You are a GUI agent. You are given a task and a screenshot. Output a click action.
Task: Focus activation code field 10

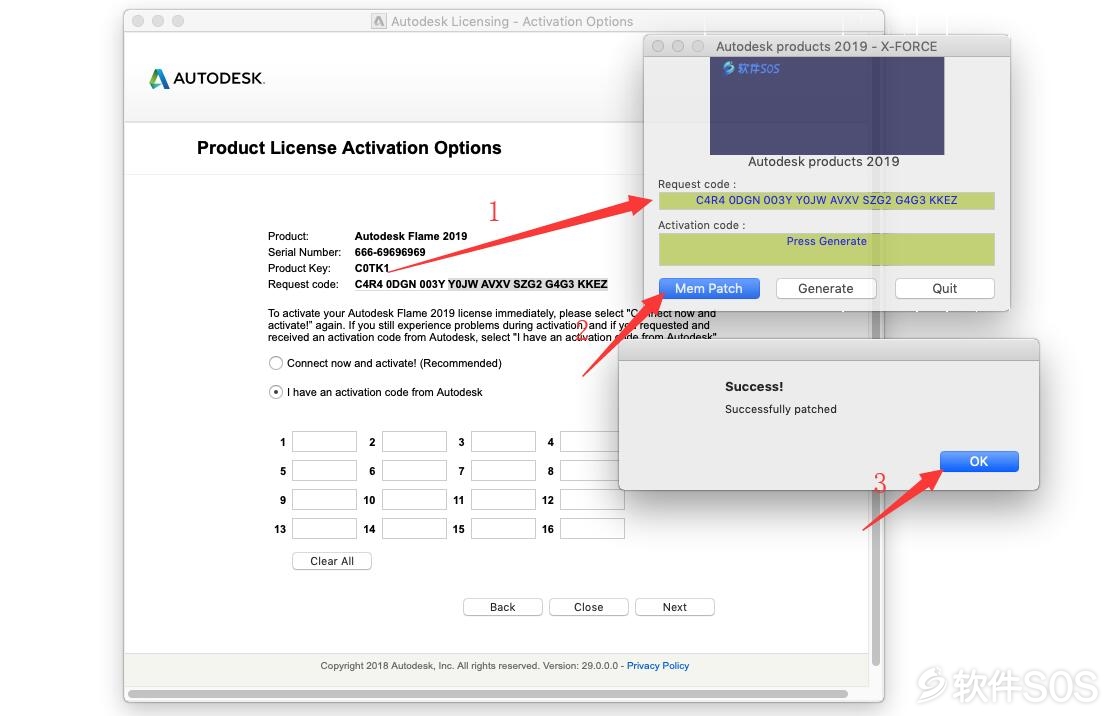414,500
